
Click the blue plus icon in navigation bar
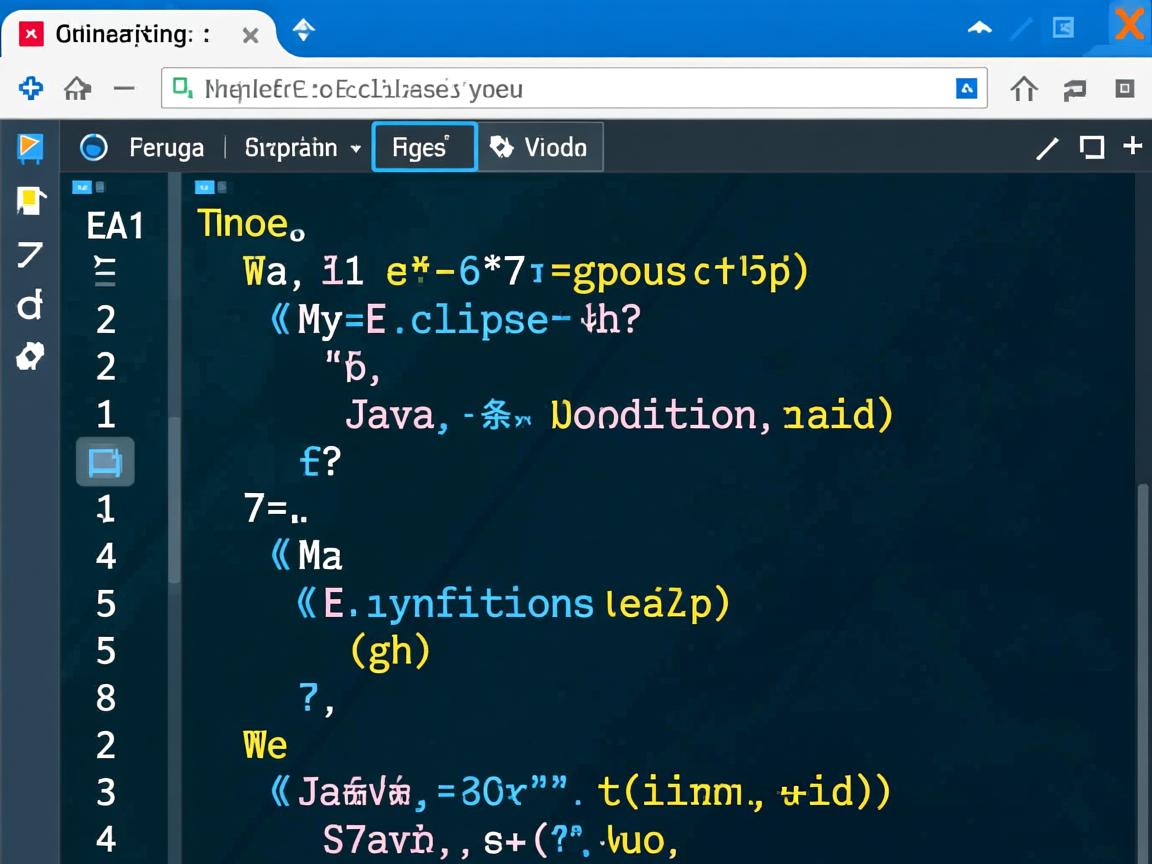coord(31,89)
